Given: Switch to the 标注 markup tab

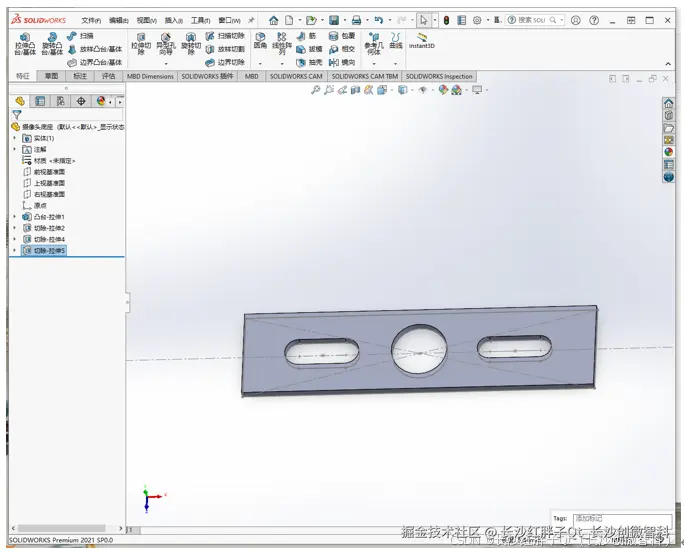Looking at the screenshot, I should pyautogui.click(x=80, y=76).
